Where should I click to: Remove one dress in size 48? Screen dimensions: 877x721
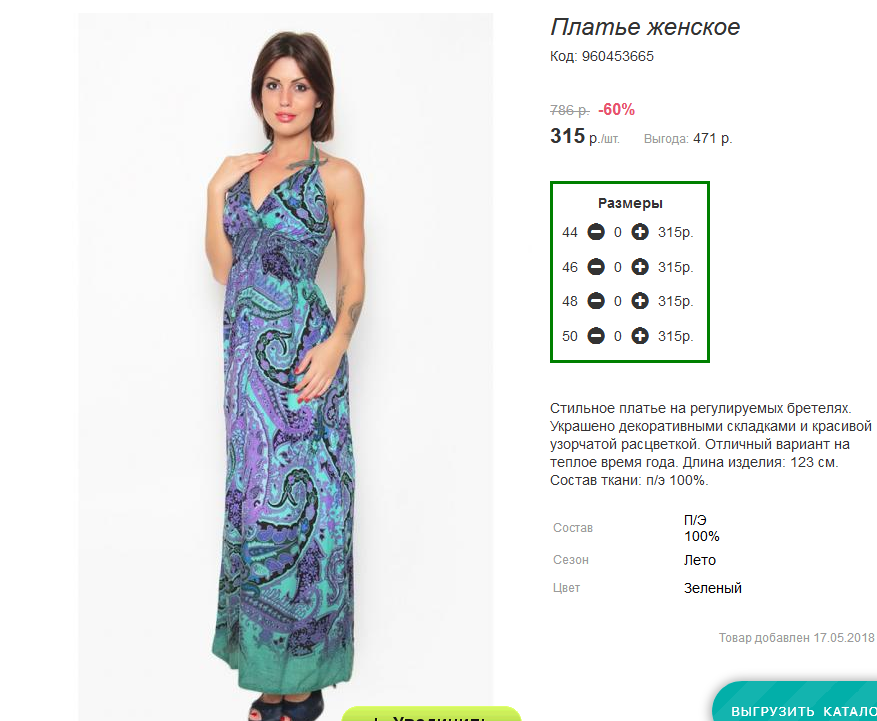click(596, 301)
